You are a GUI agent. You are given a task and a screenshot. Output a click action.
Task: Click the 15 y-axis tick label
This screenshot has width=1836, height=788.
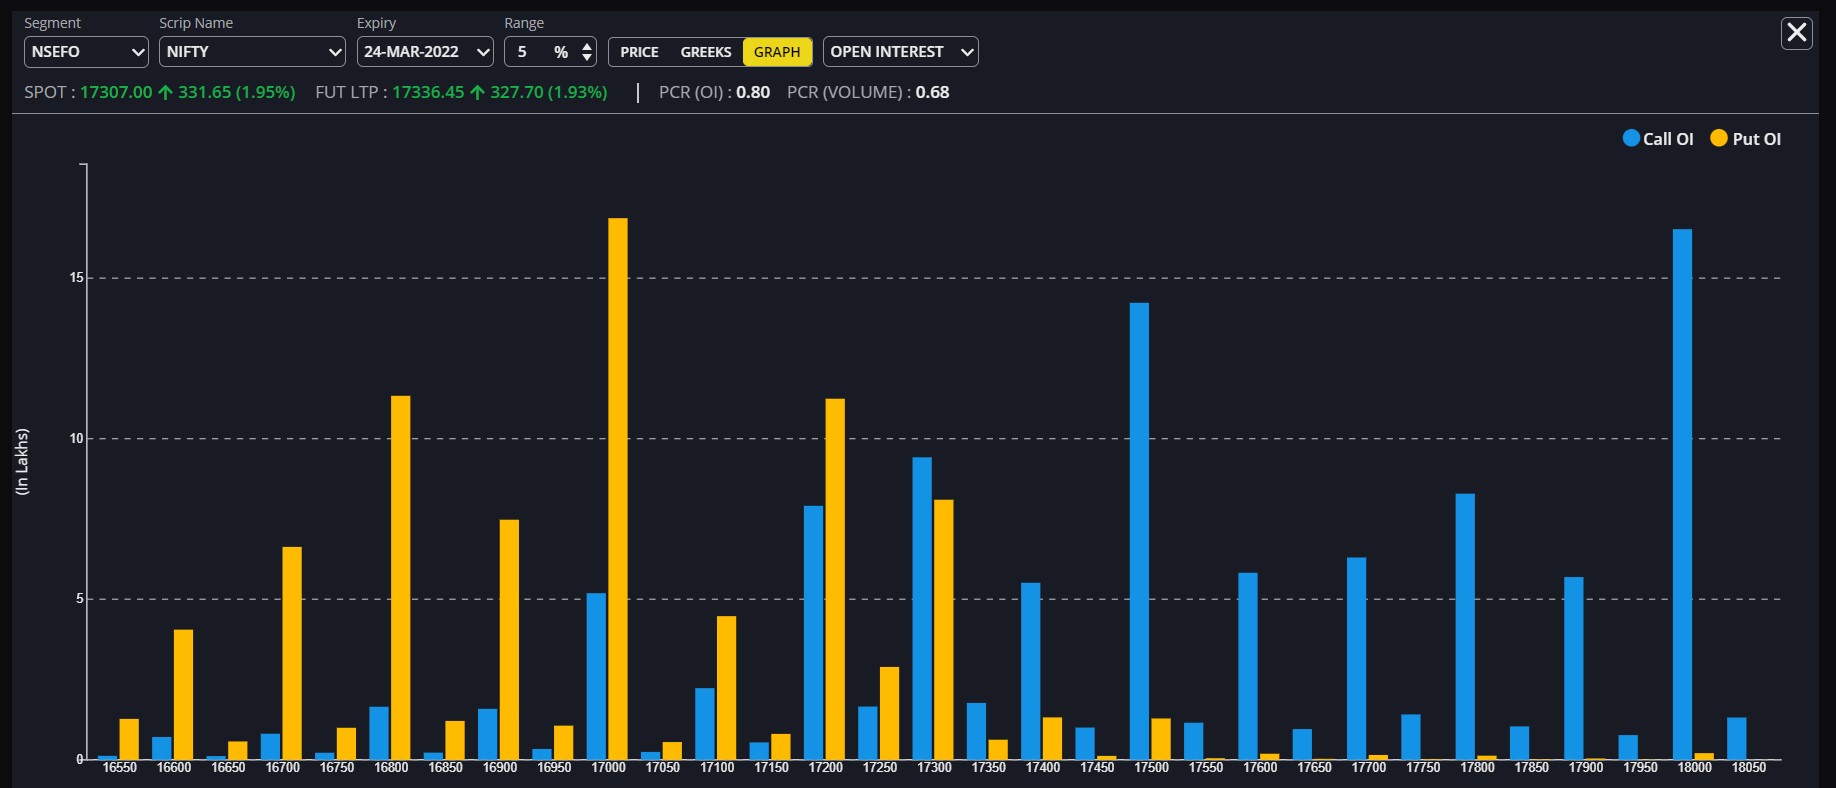pyautogui.click(x=77, y=278)
